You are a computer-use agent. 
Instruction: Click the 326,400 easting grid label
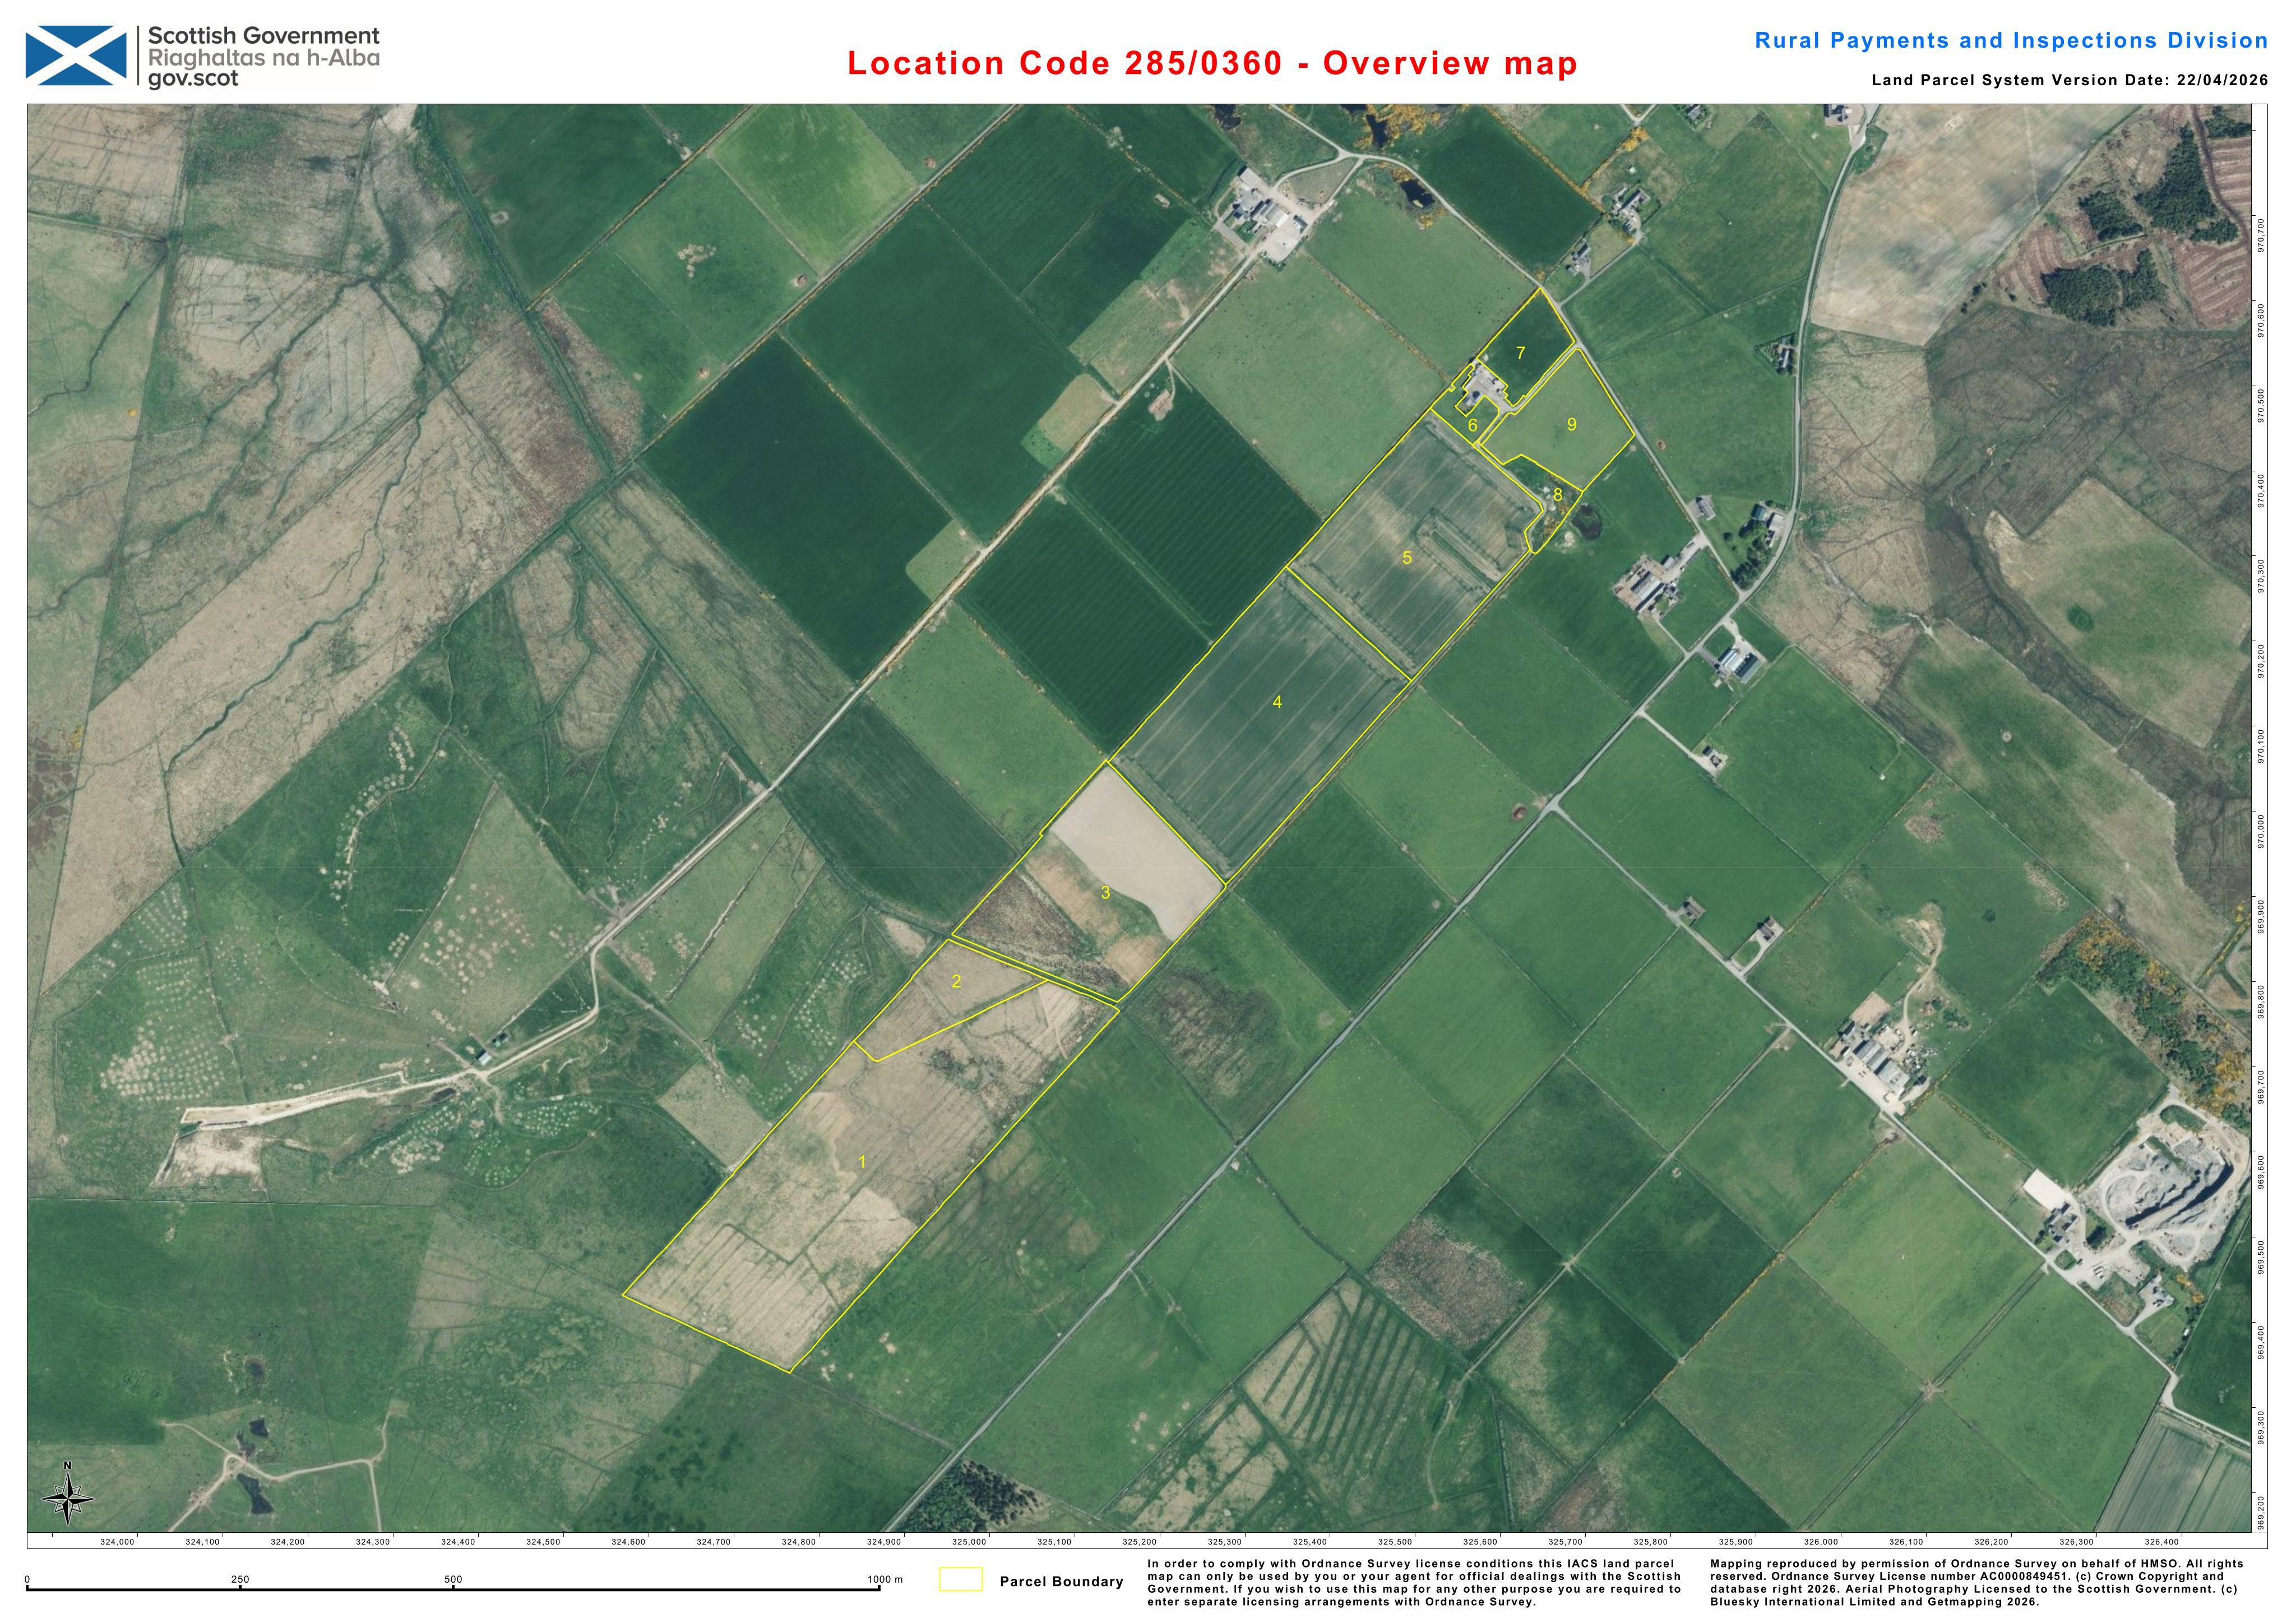point(2162,1542)
